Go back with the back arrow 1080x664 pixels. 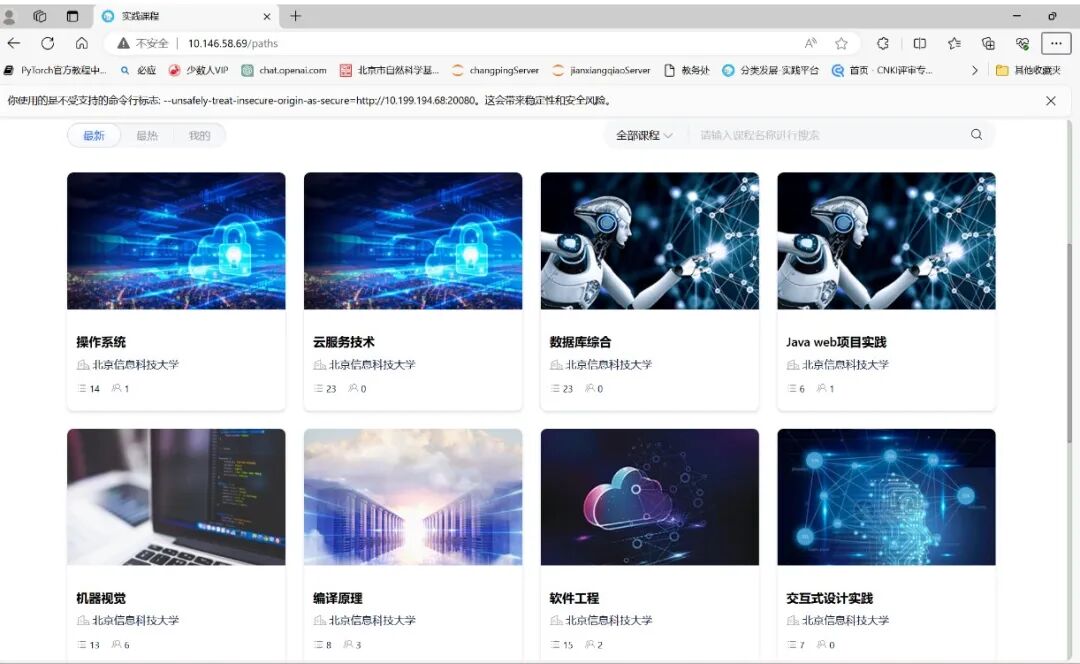pyautogui.click(x=14, y=43)
